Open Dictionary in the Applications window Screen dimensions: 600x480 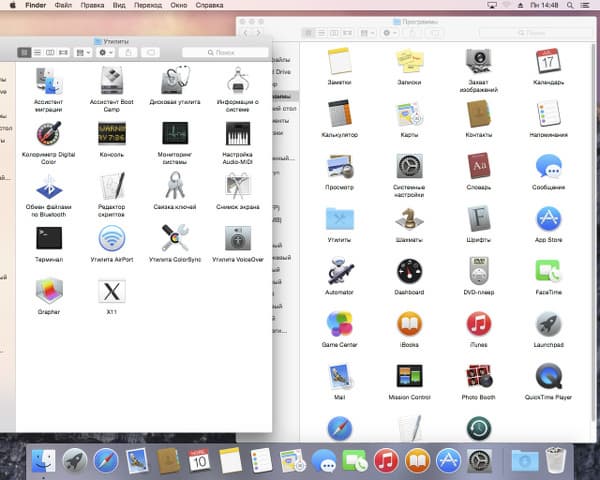pyautogui.click(x=478, y=166)
